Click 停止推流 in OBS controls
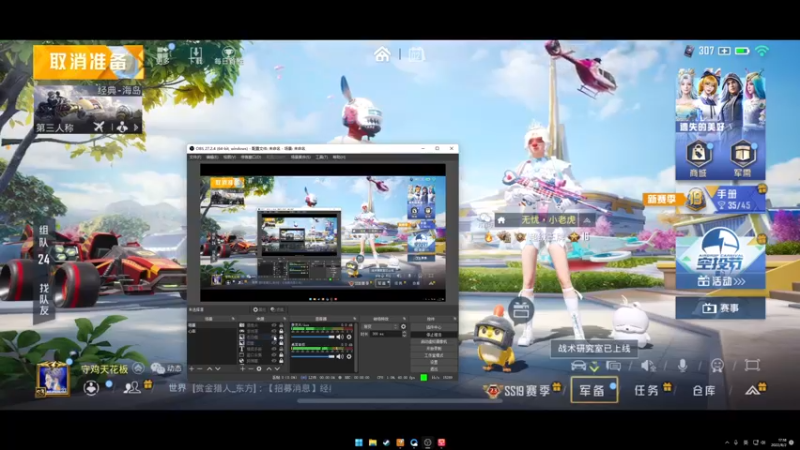800x450 pixels. (434, 335)
